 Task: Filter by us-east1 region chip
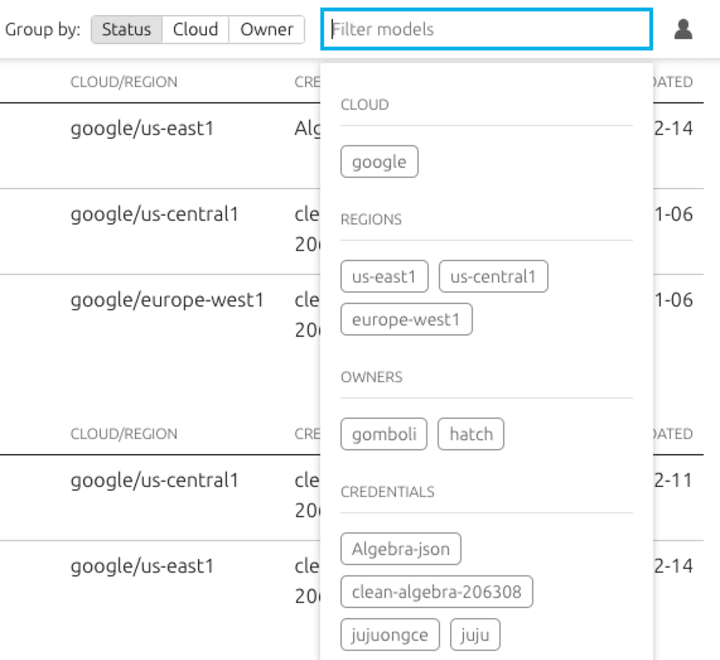click(385, 277)
